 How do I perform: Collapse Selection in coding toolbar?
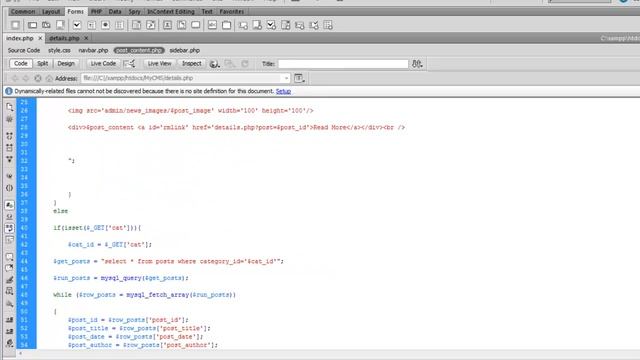pos(9,147)
